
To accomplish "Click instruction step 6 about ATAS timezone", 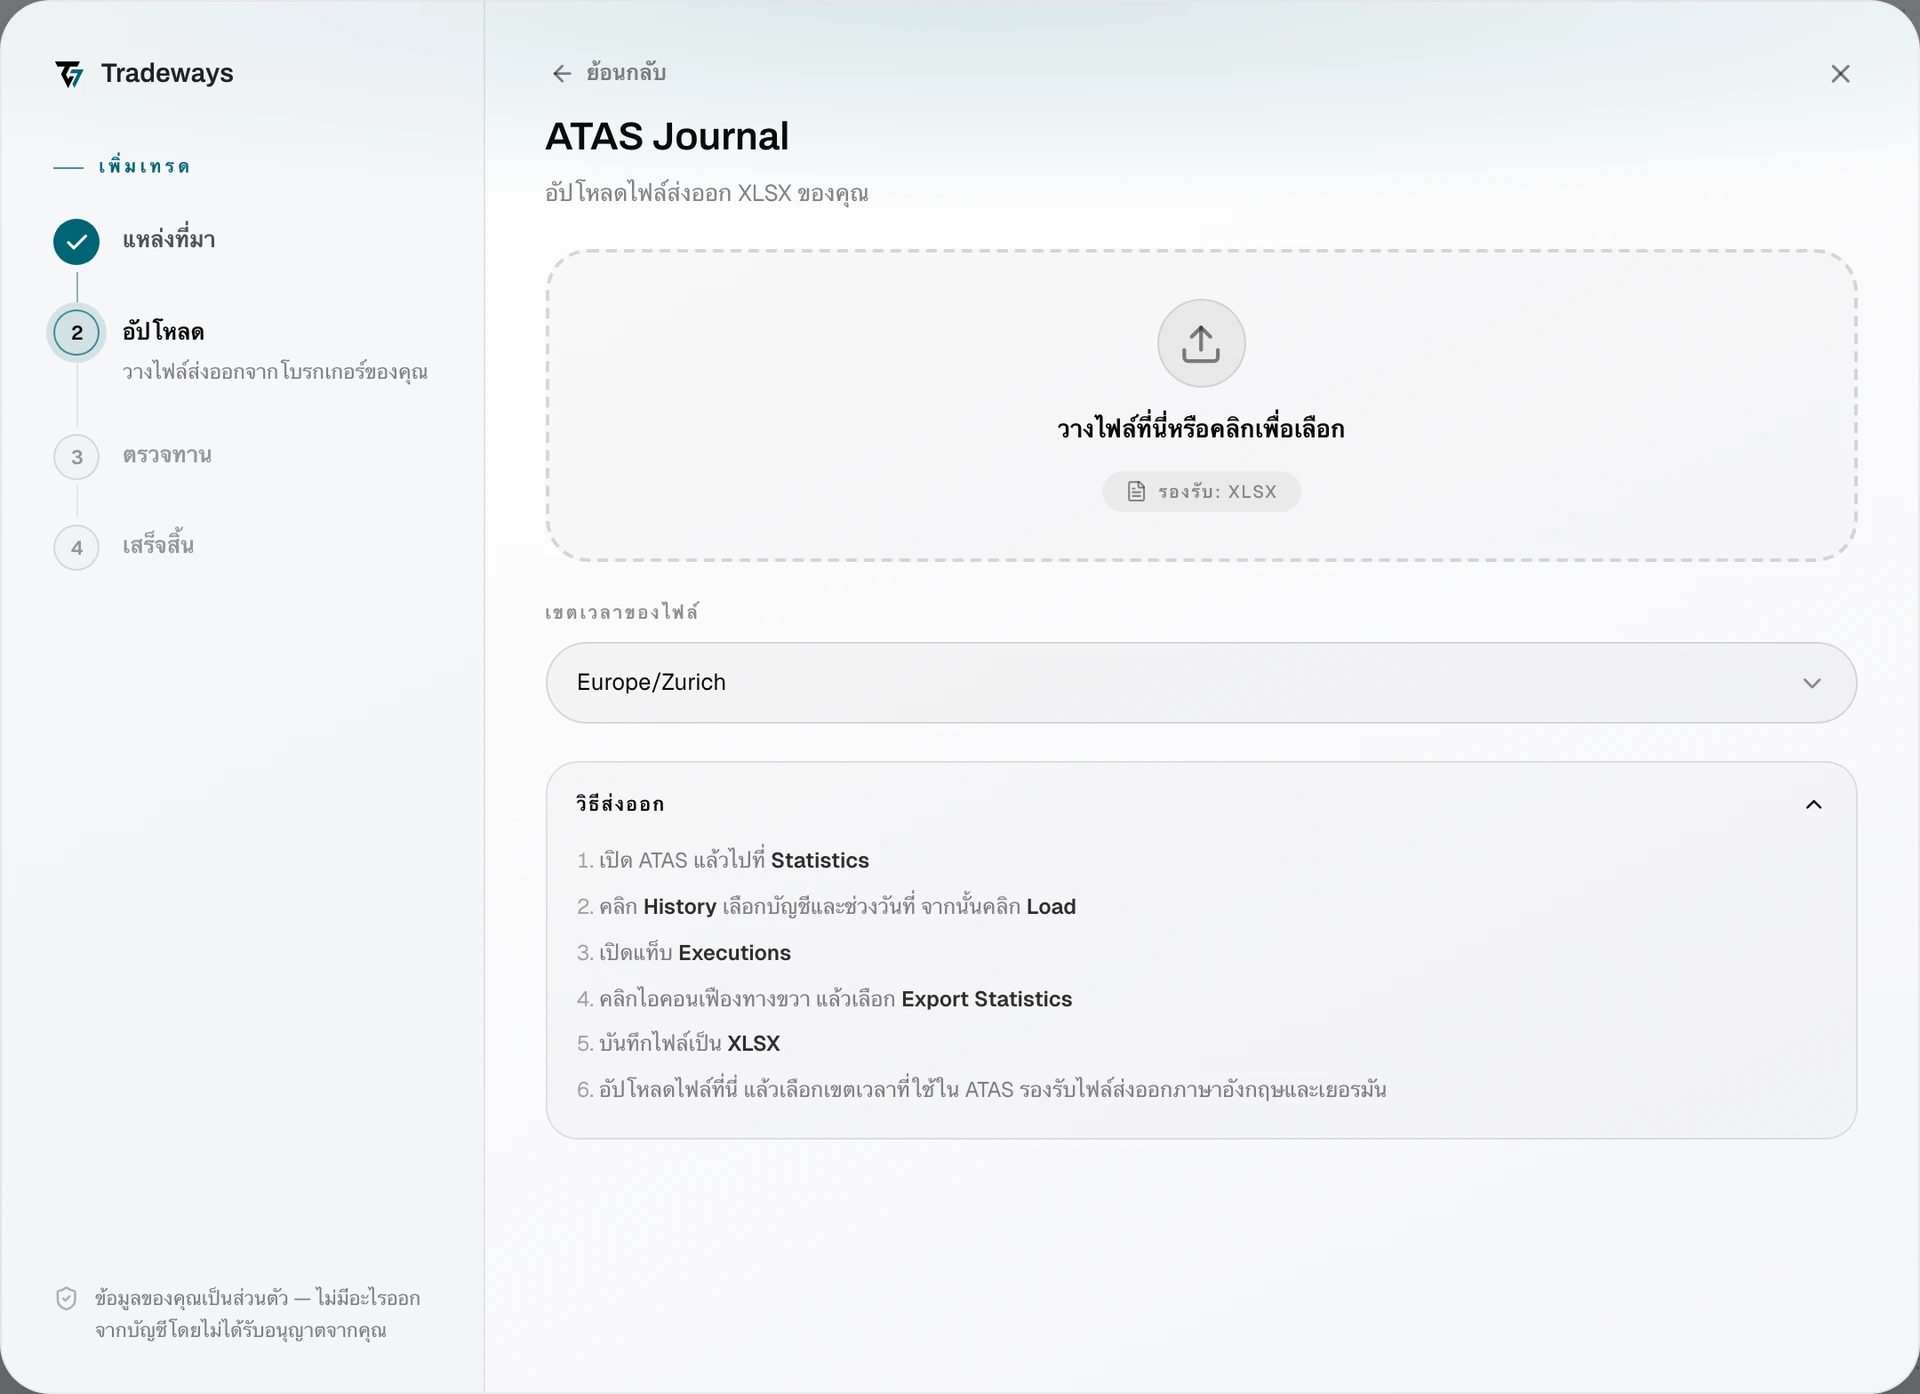I will [981, 1090].
